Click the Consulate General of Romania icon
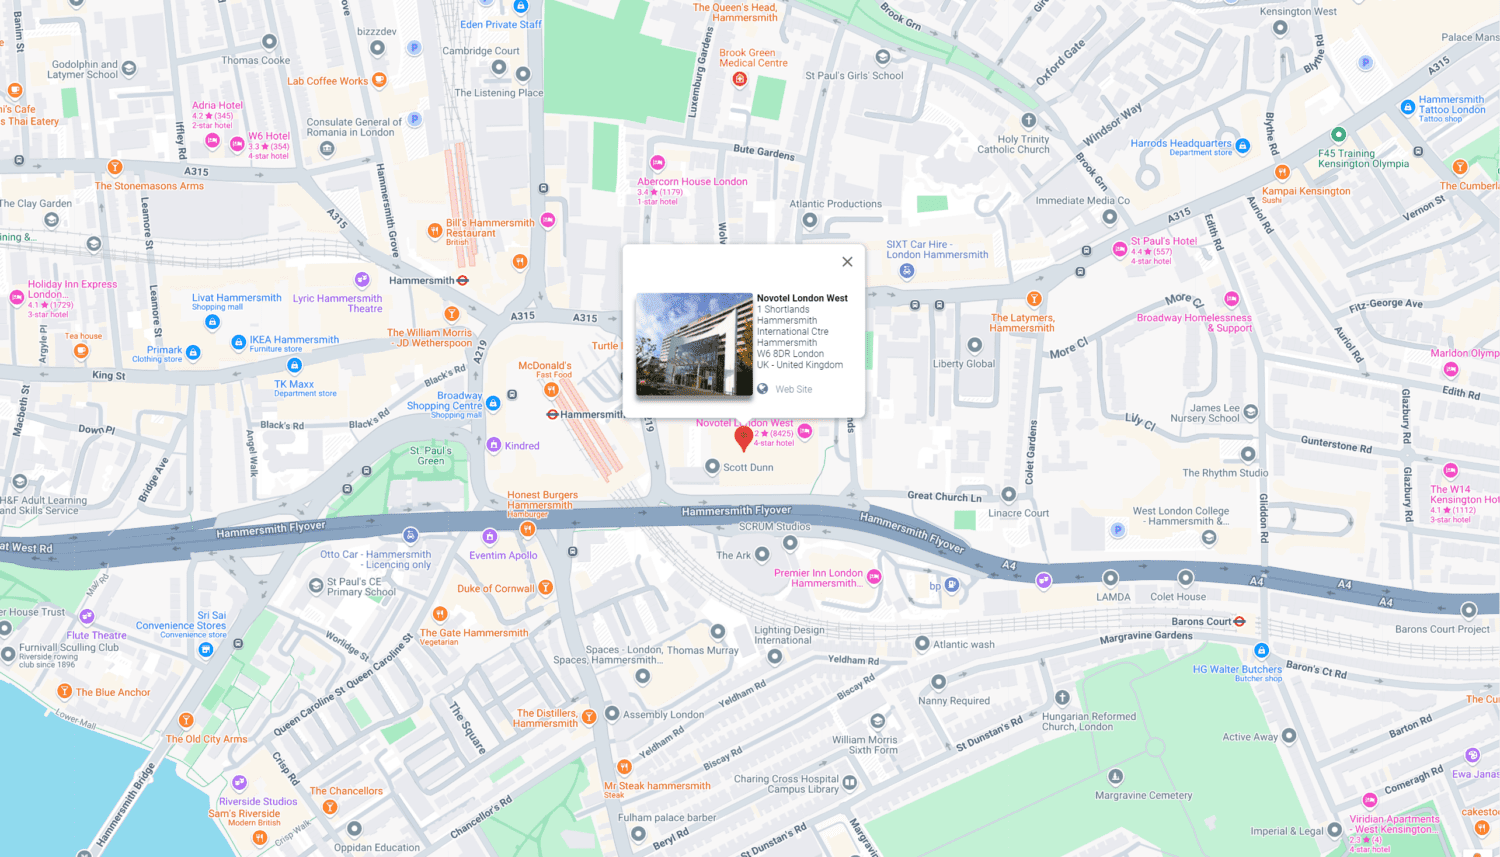This screenshot has height=857, width=1500. (x=327, y=149)
